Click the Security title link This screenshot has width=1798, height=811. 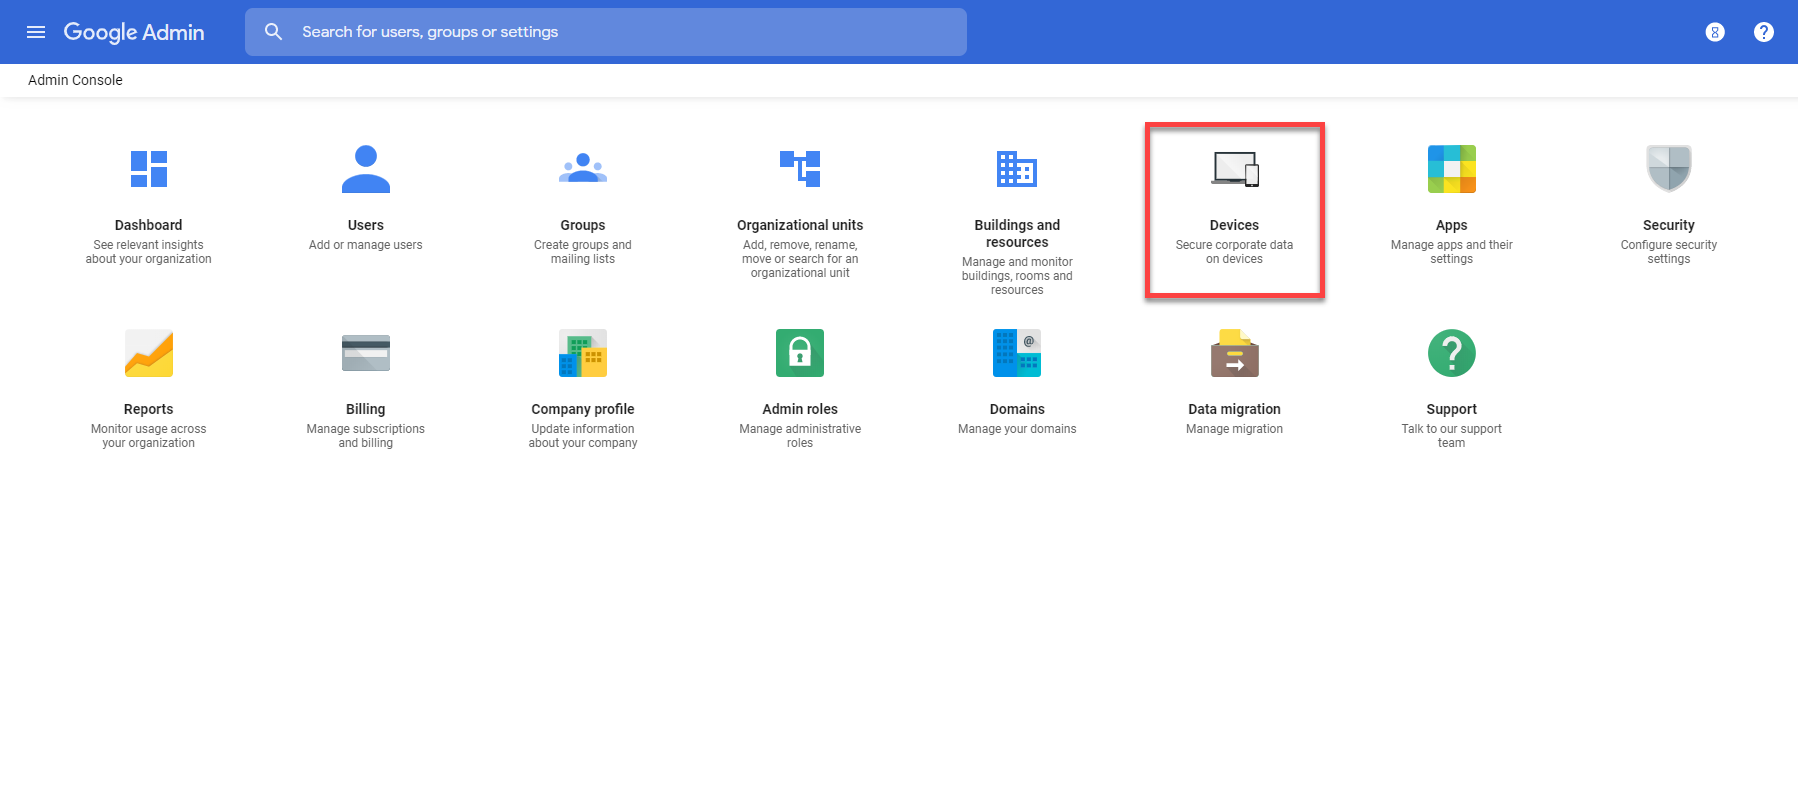[1669, 225]
